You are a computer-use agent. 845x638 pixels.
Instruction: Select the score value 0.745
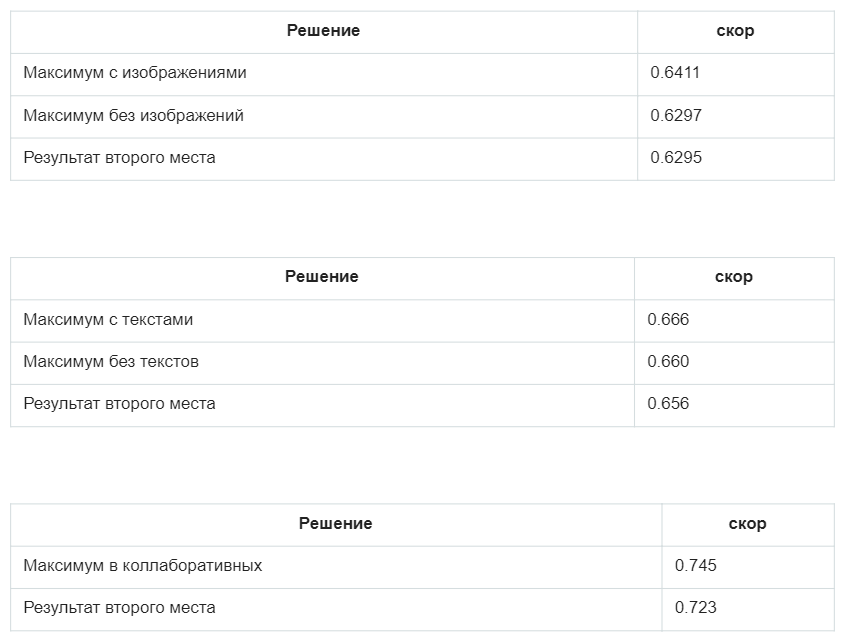click(696, 565)
